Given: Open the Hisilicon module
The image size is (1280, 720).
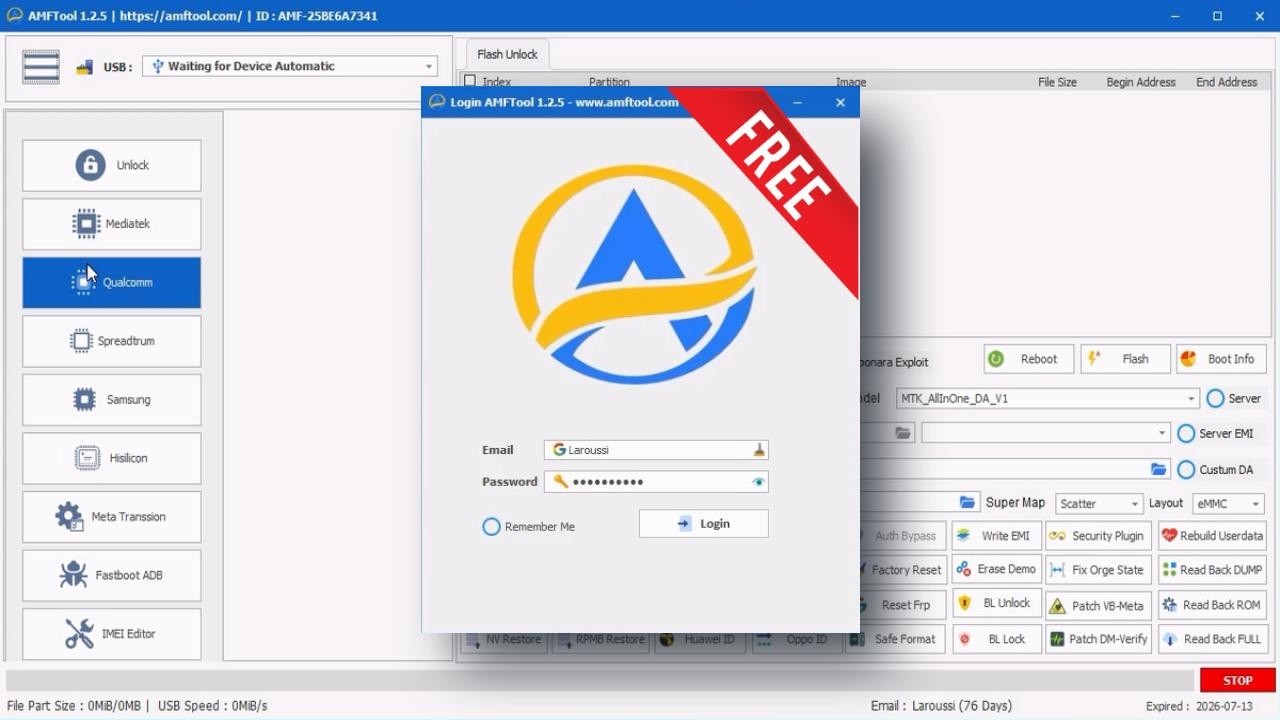Looking at the screenshot, I should pyautogui.click(x=112, y=458).
